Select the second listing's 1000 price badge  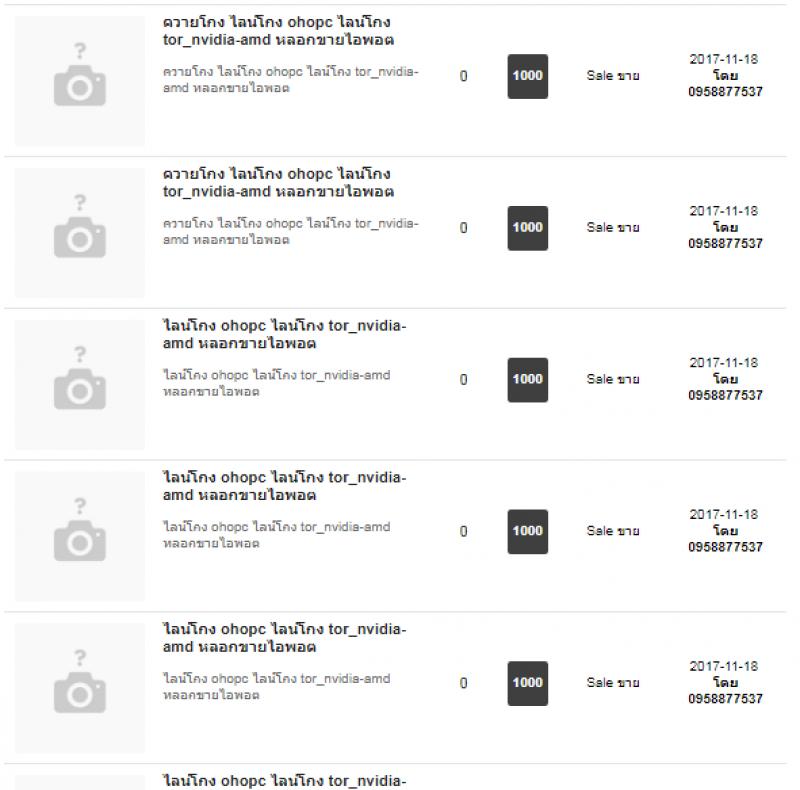528,228
